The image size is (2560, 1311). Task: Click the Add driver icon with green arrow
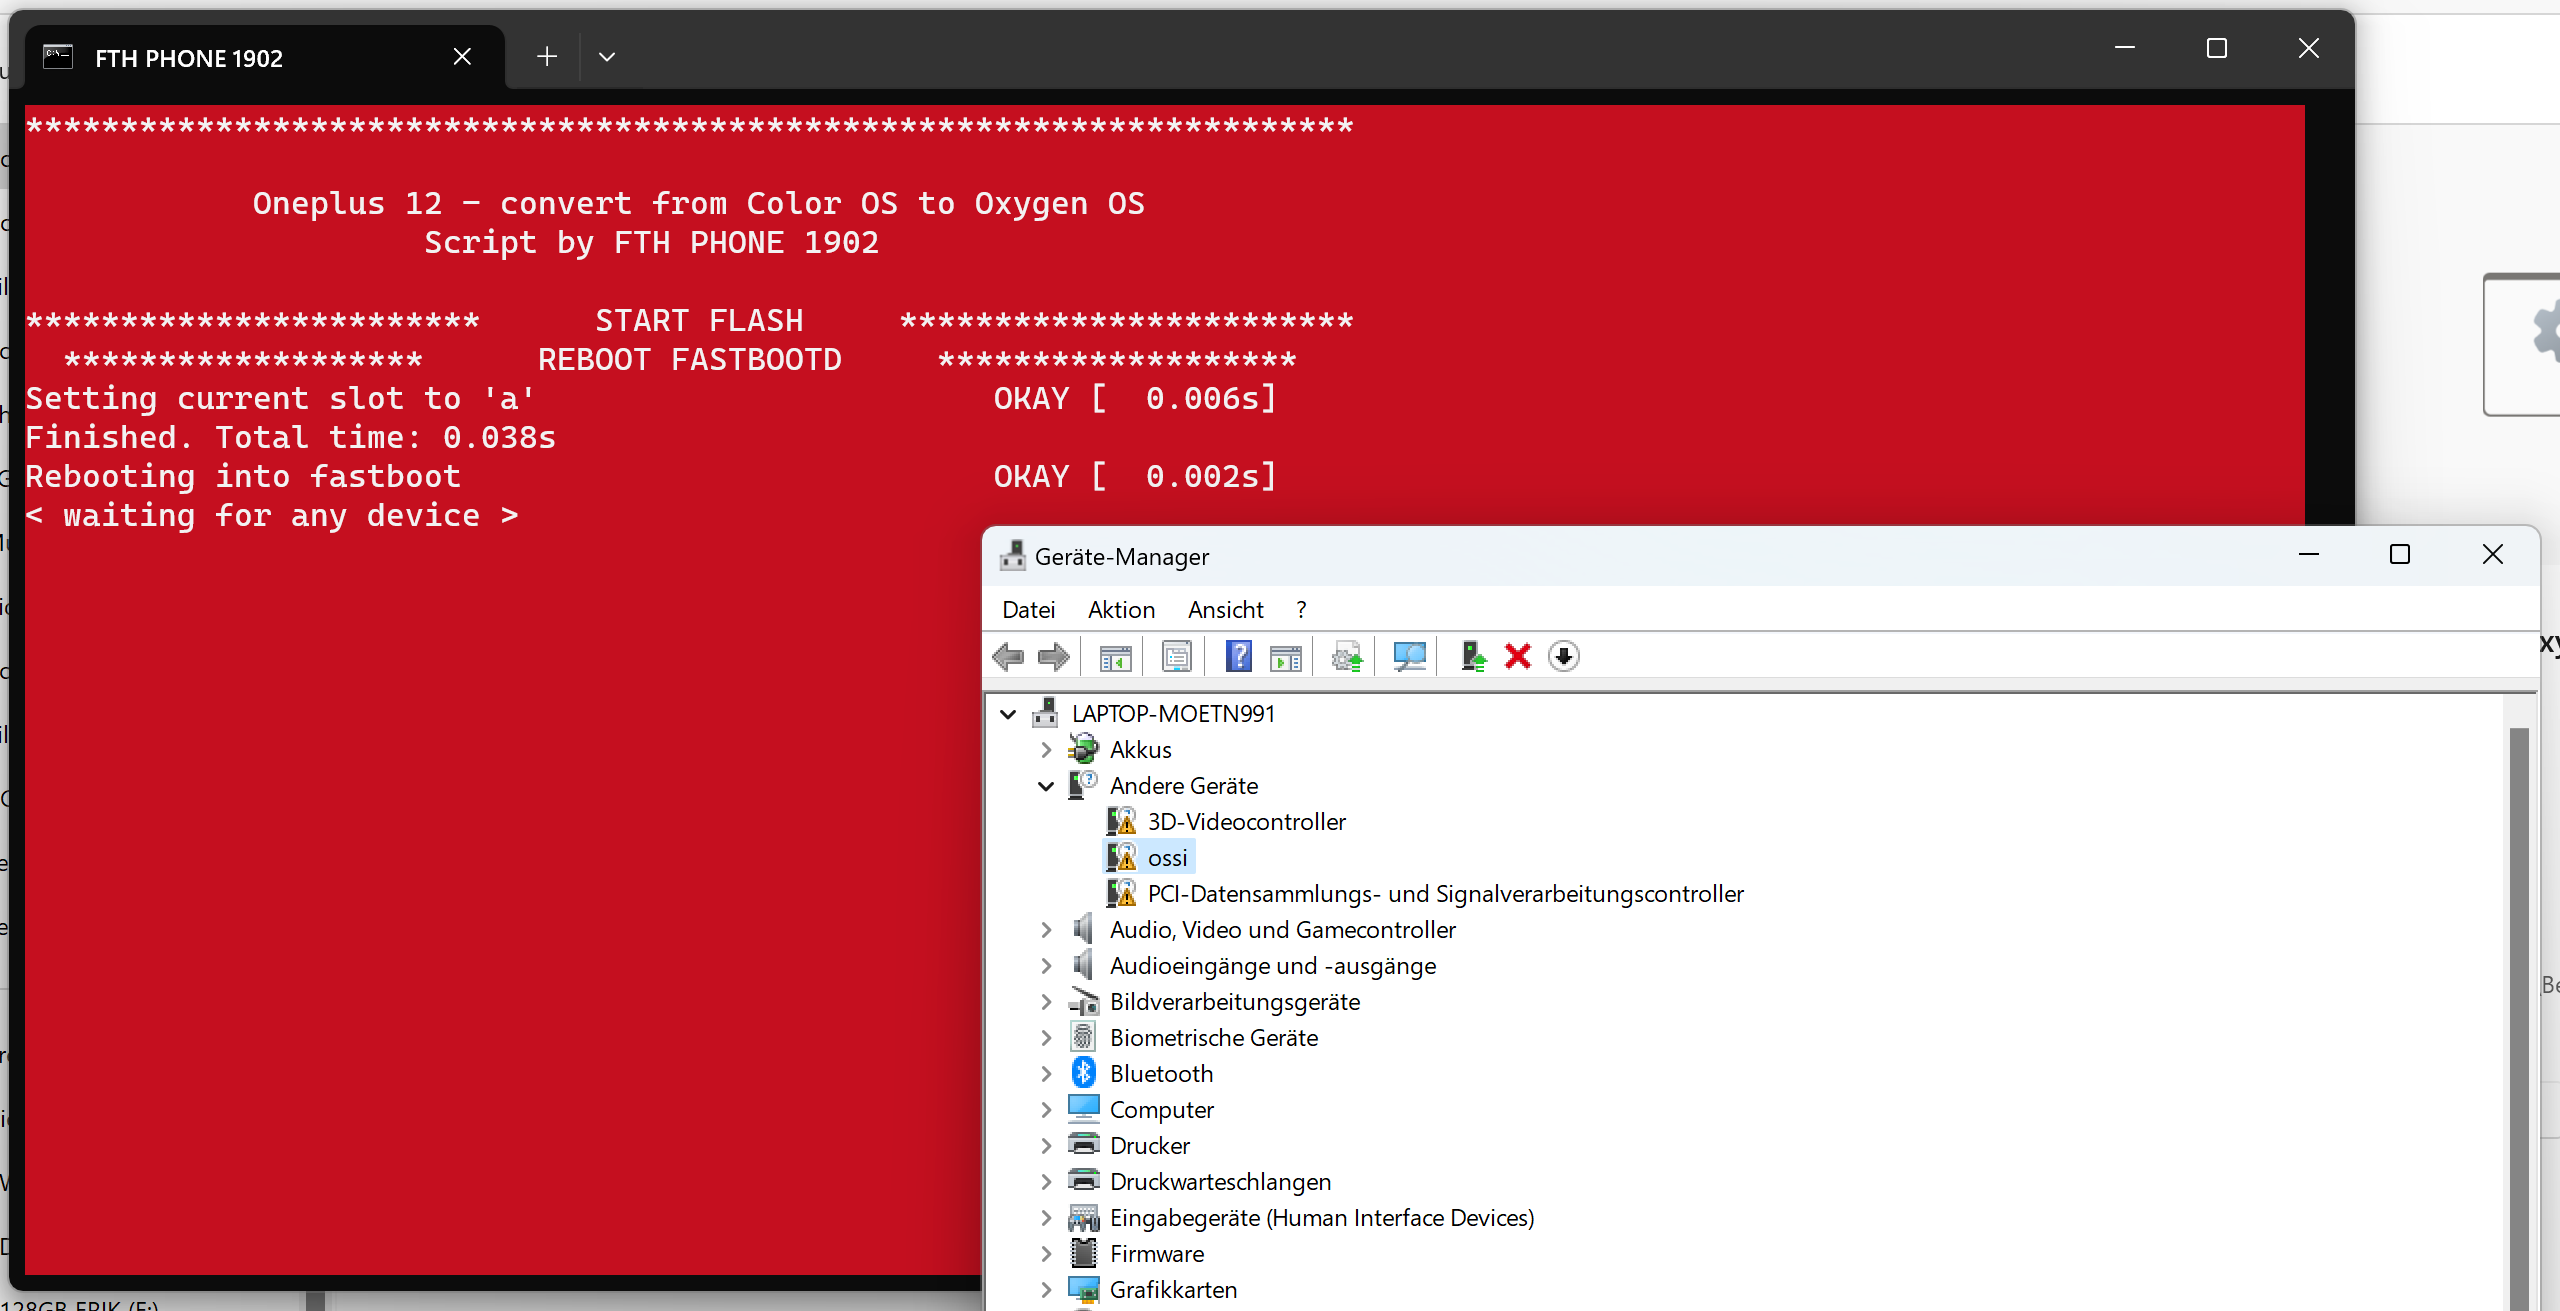click(1472, 656)
